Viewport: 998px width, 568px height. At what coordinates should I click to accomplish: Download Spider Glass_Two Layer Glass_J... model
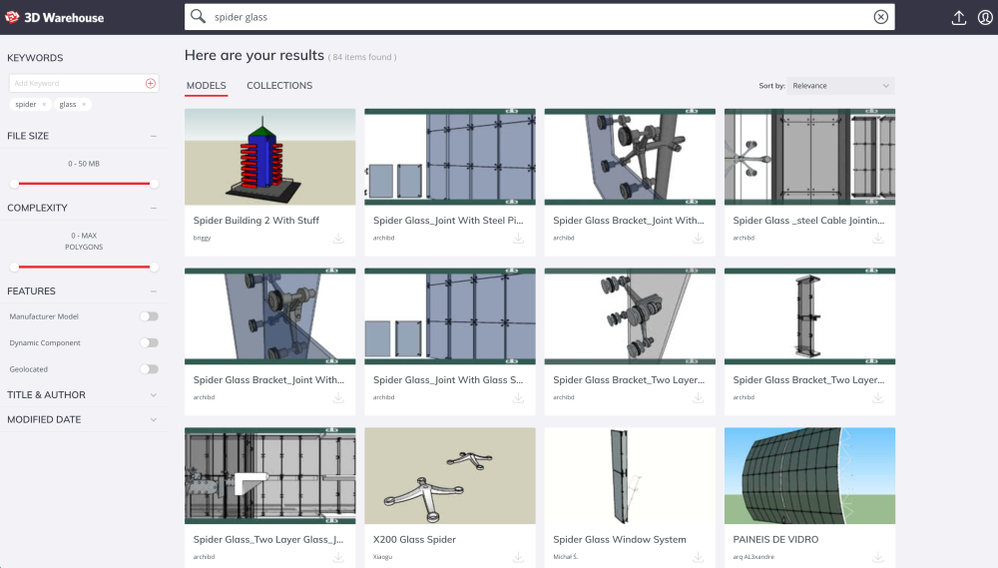(338, 557)
